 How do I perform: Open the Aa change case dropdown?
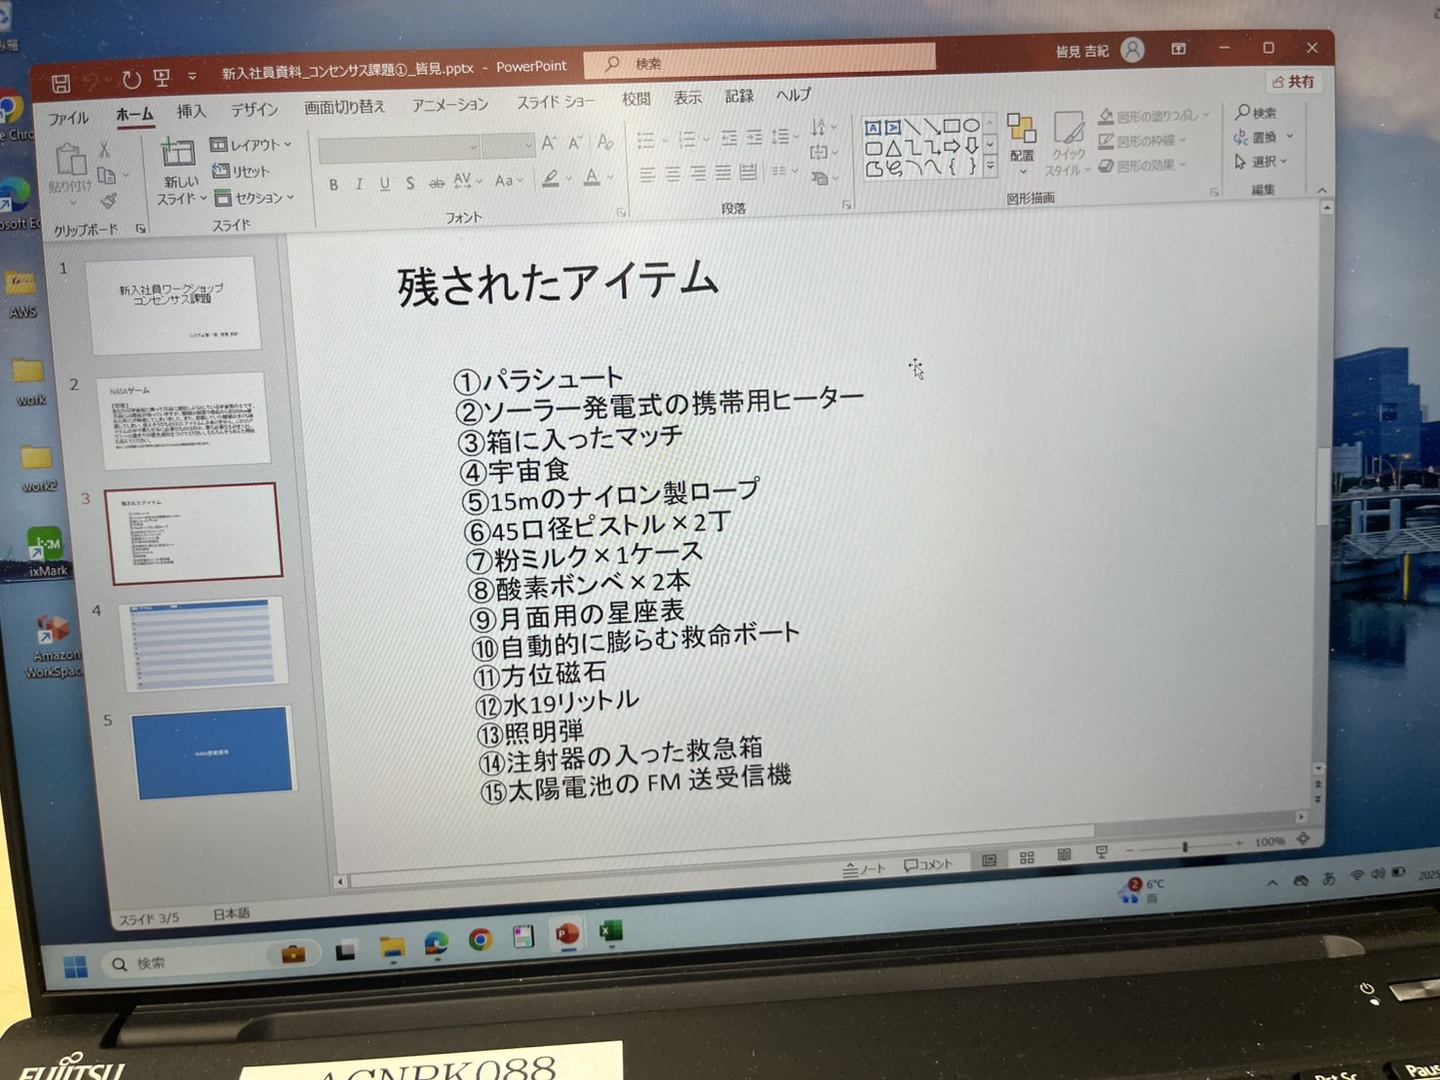(508, 181)
